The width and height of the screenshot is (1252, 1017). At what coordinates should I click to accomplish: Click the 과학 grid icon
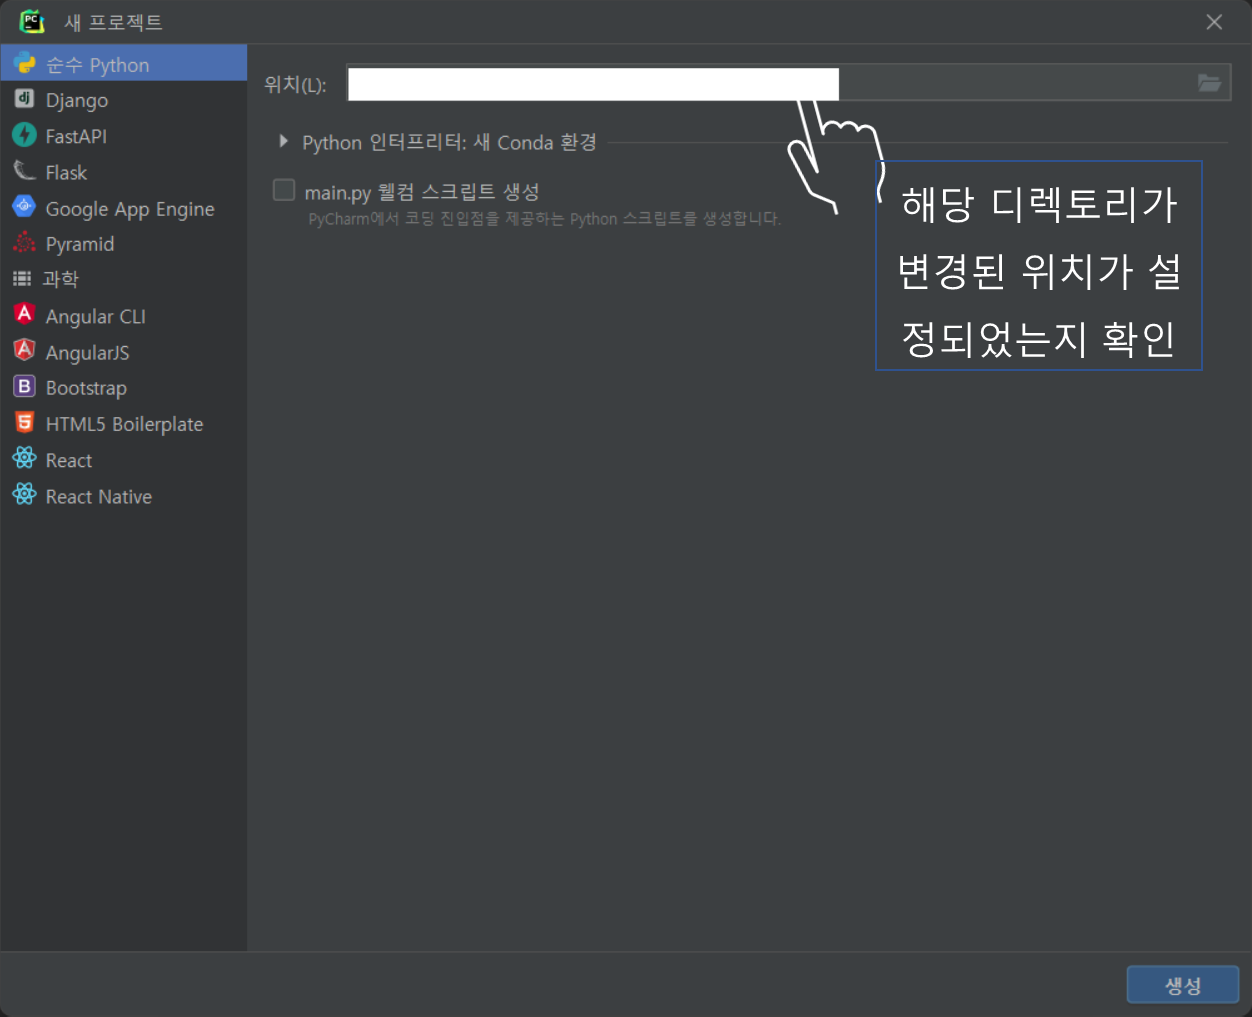22,278
